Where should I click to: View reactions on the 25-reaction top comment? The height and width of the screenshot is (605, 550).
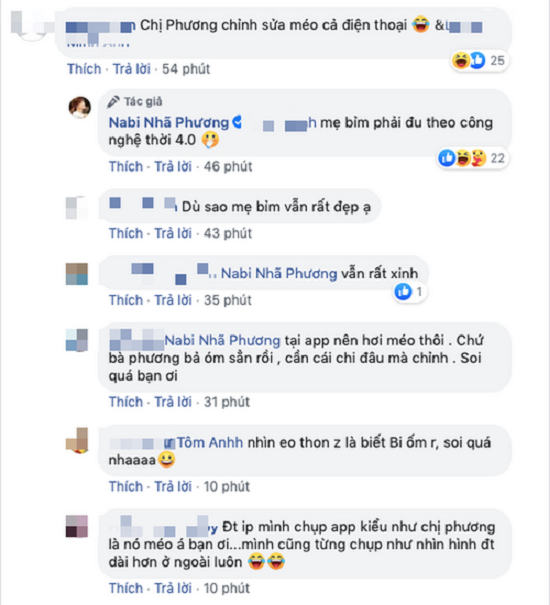pos(479,61)
